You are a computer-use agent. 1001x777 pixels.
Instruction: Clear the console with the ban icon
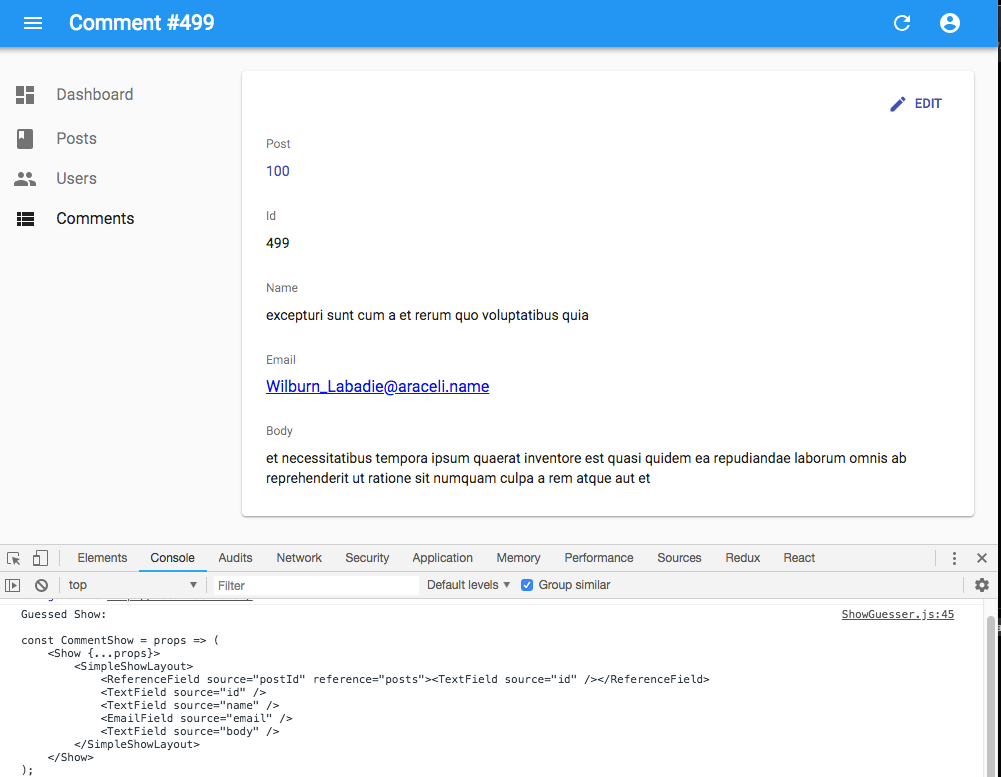[x=41, y=585]
